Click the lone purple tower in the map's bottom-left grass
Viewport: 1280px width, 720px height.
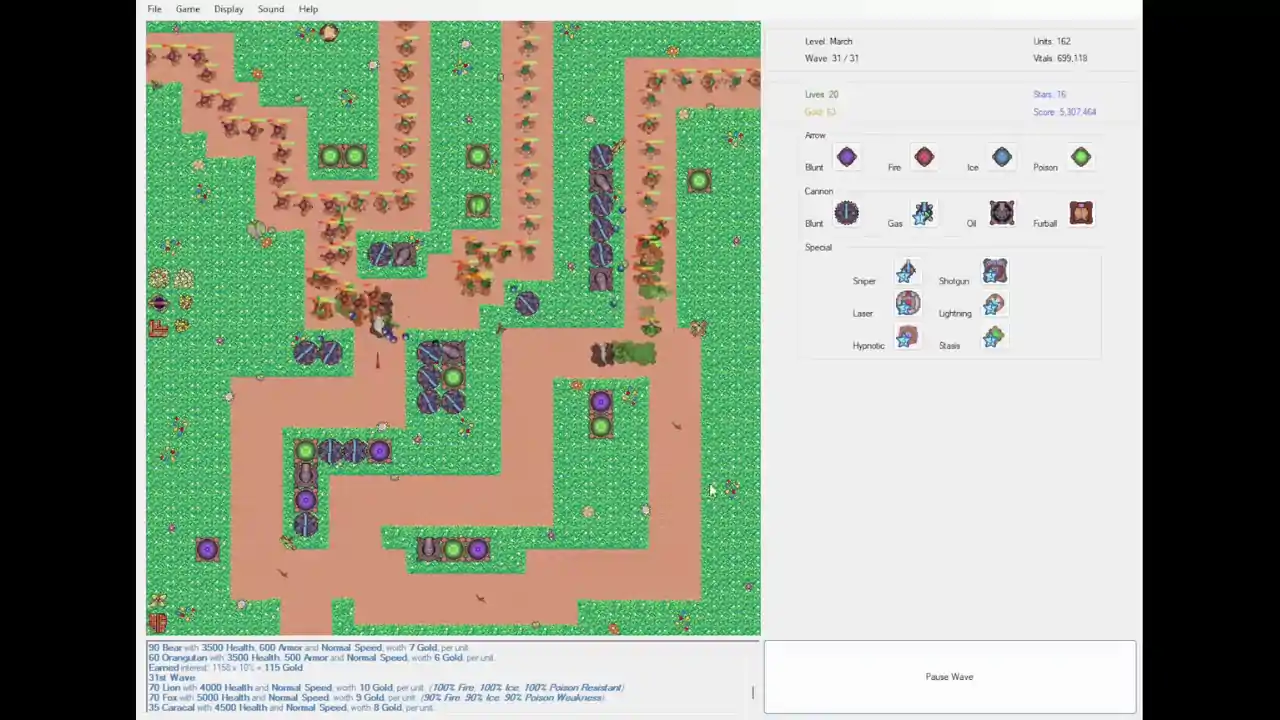pos(207,549)
